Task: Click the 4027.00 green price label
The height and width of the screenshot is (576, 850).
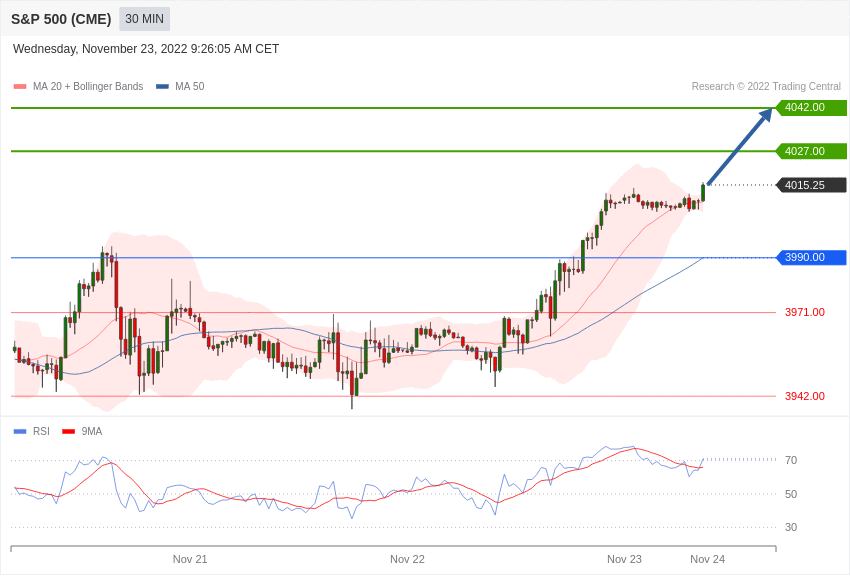Action: pyautogui.click(x=812, y=151)
